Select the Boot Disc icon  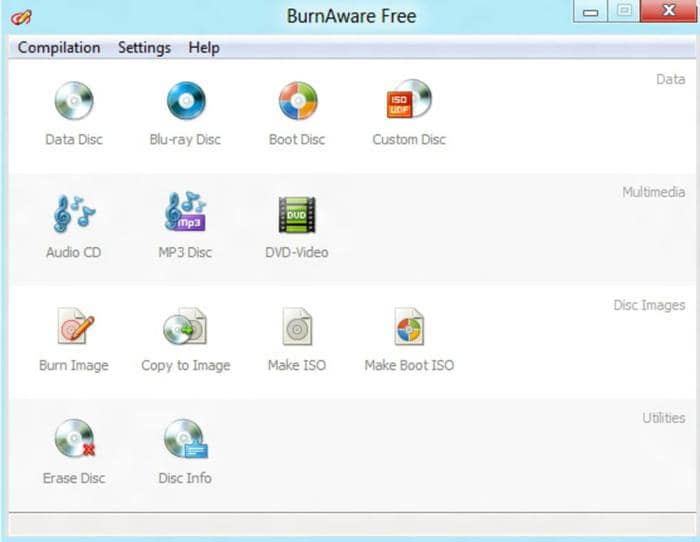(x=298, y=101)
